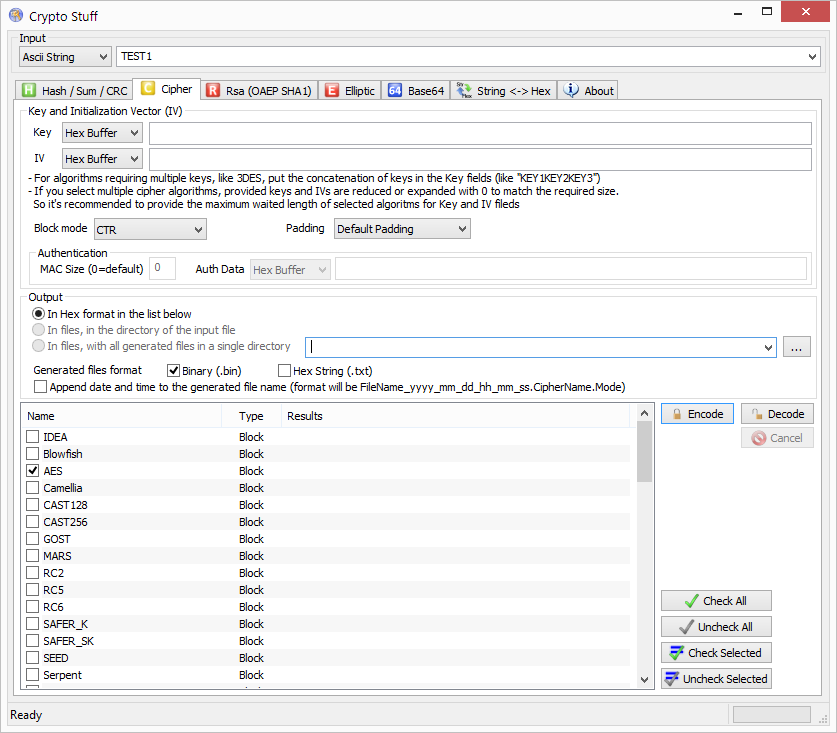Viewport: 837px width, 733px height.
Task: Switch to Rsa (OAEP SHA1) tab
Action: tap(261, 91)
